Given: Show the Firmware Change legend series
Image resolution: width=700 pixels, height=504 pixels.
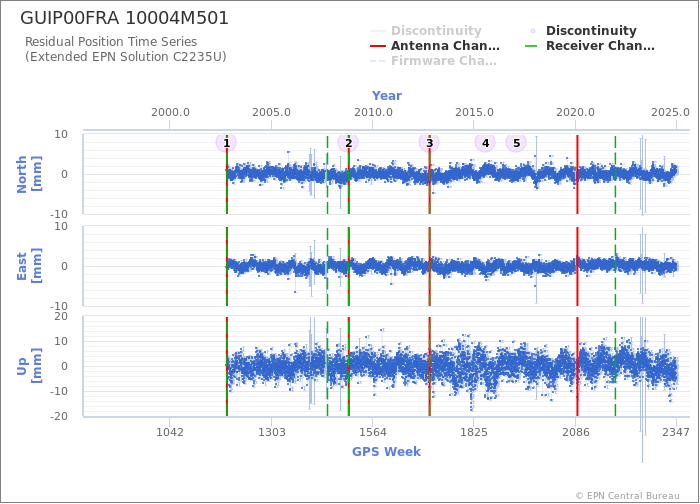Looking at the screenshot, I should (x=433, y=61).
